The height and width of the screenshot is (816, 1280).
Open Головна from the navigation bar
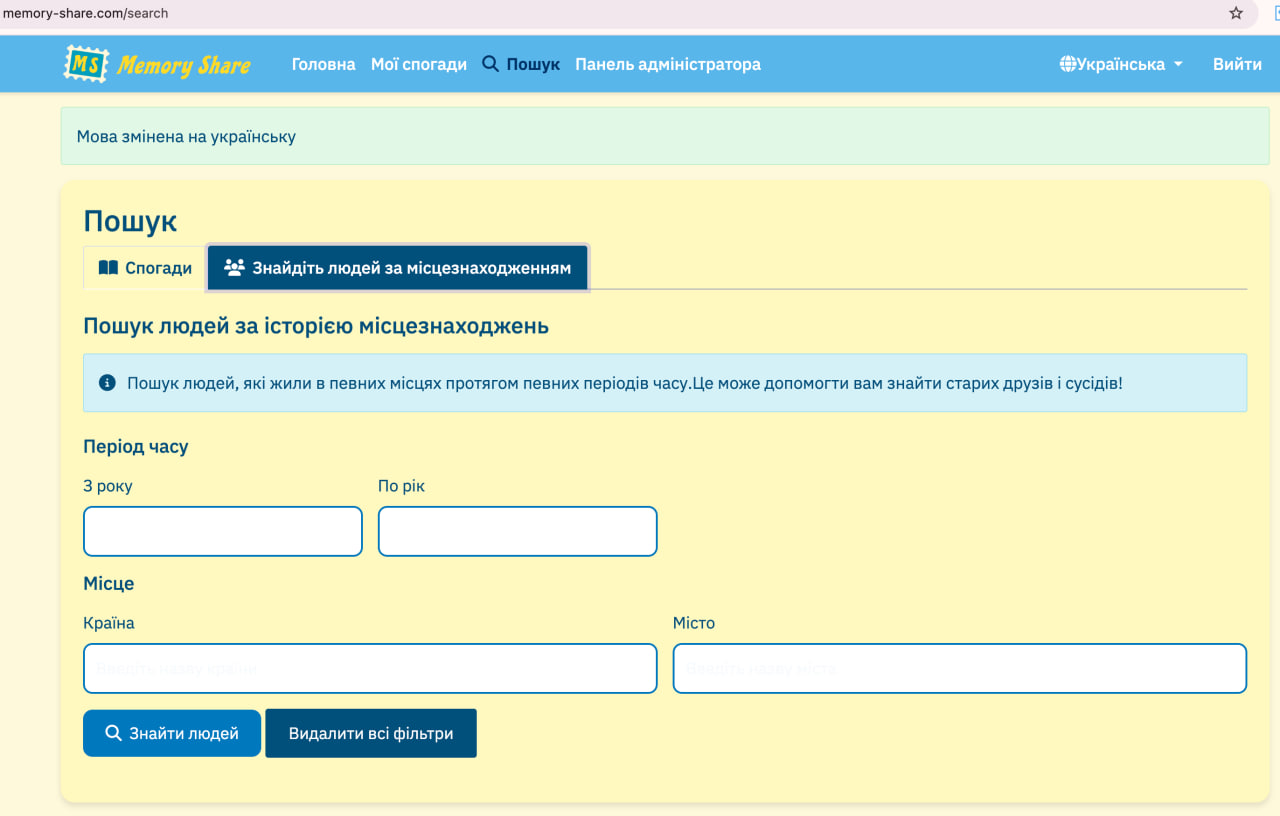(323, 64)
